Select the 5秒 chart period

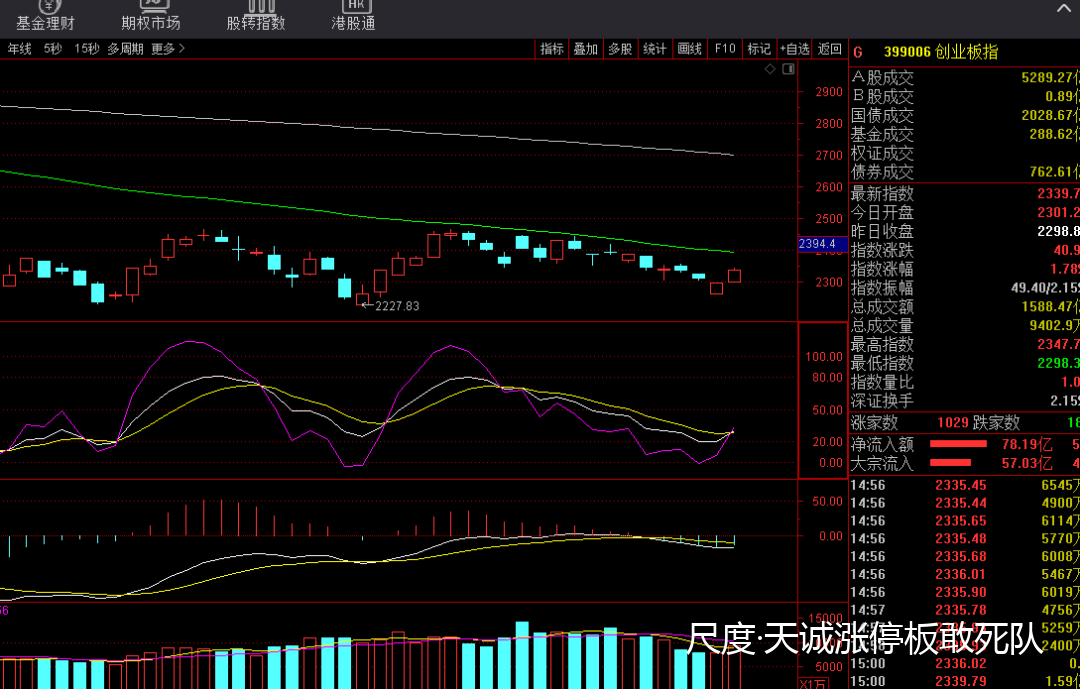53,48
